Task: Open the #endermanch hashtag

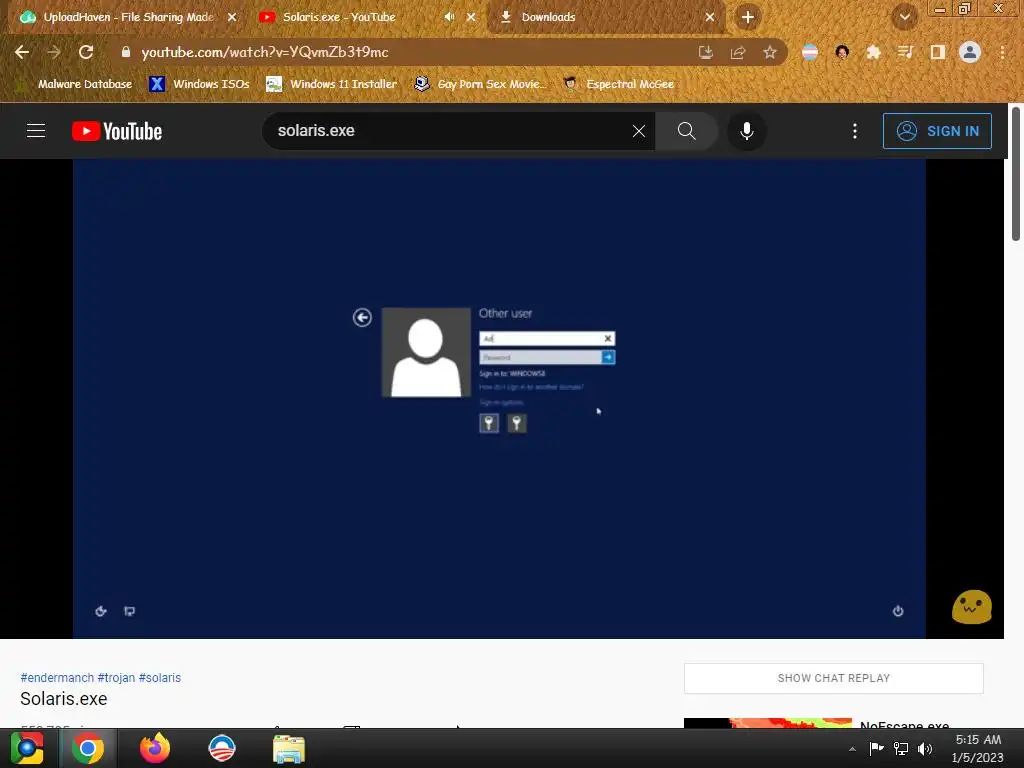Action: (57, 678)
